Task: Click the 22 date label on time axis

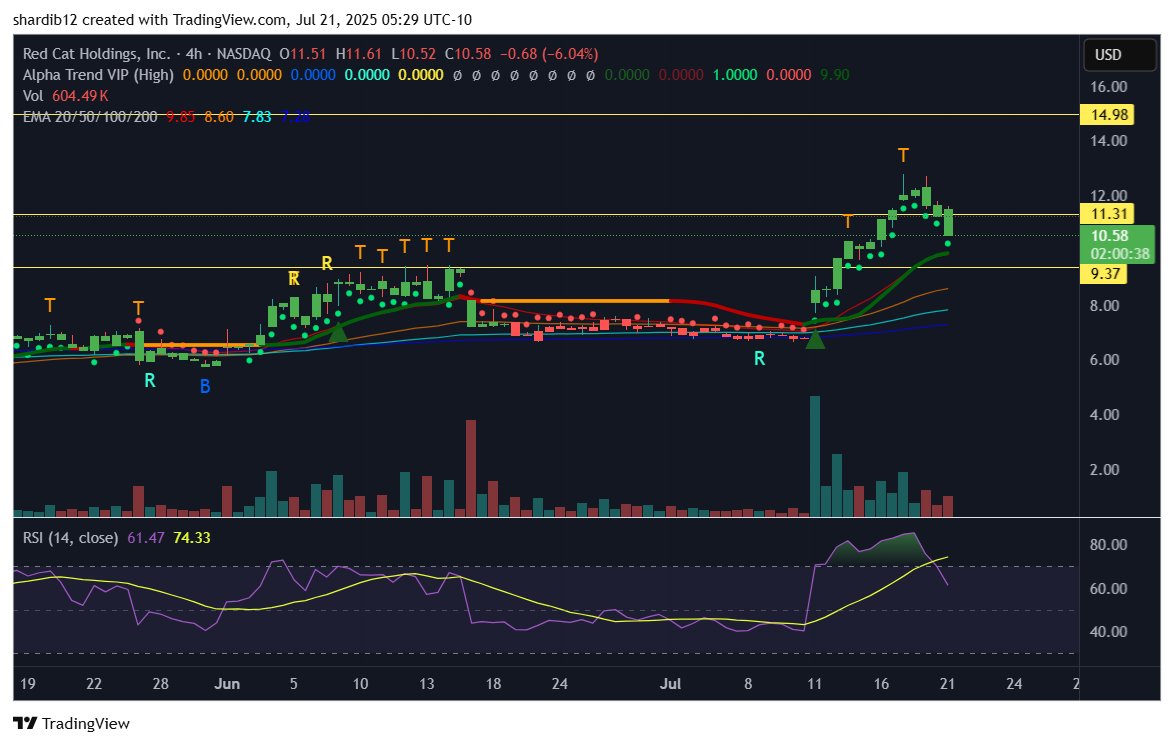Action: pyautogui.click(x=94, y=684)
